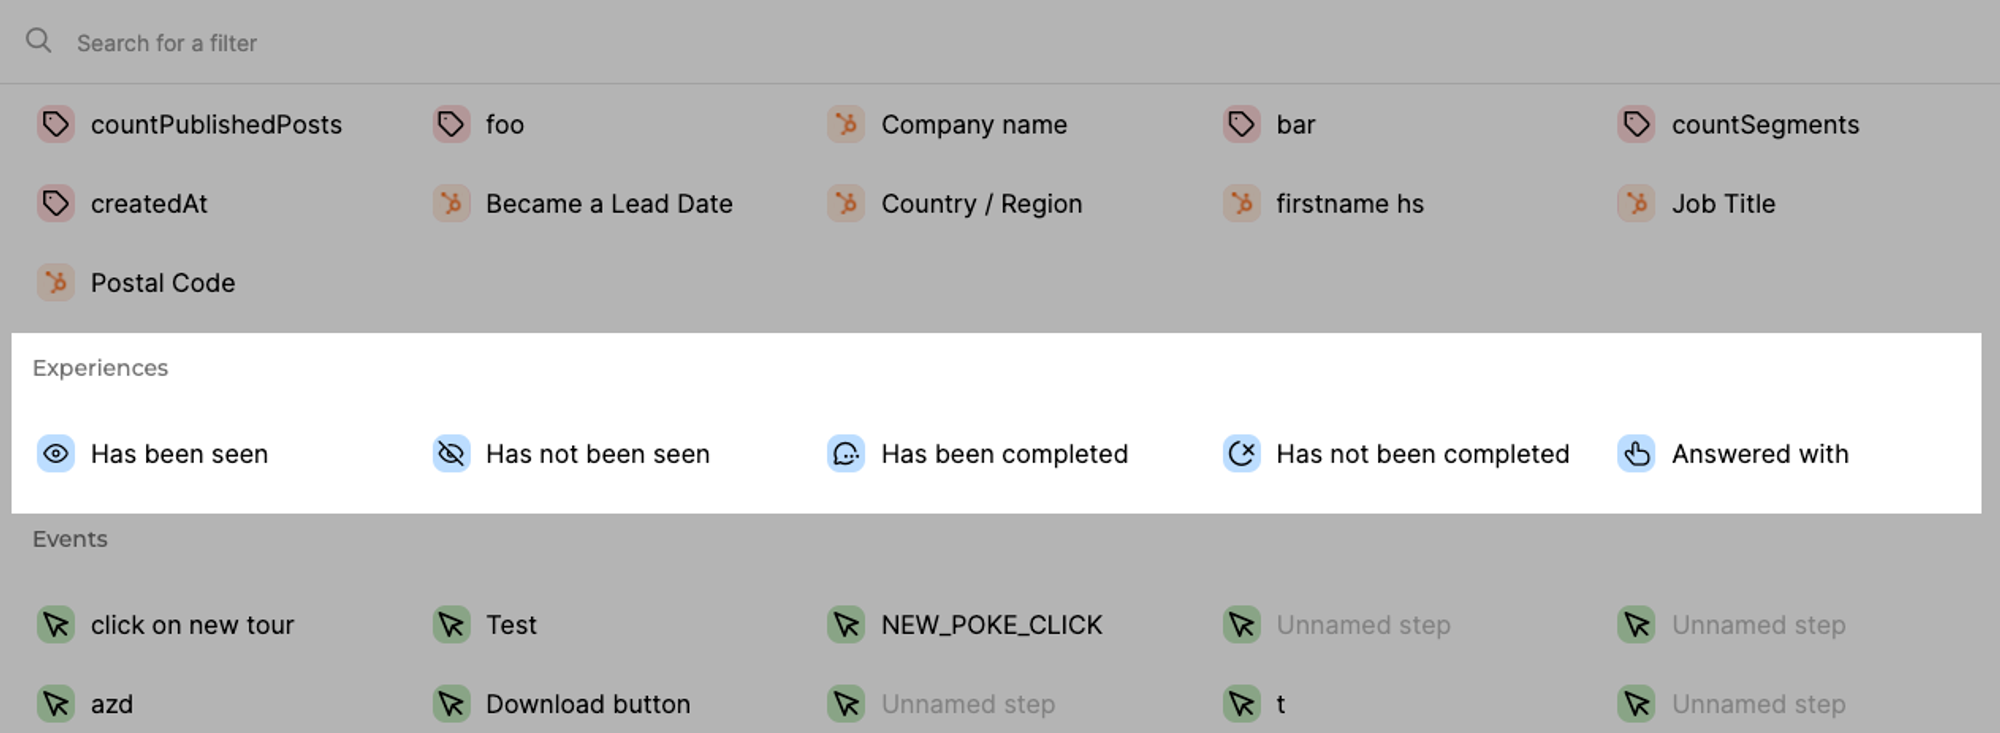Select the eye icon for Has been seen
The height and width of the screenshot is (733, 2000).
56,454
